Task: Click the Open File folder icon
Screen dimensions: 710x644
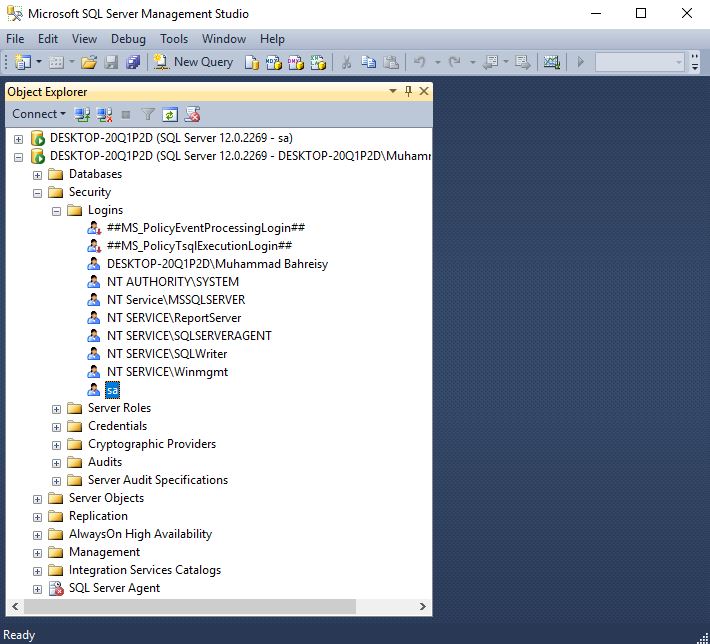Action: pyautogui.click(x=89, y=62)
